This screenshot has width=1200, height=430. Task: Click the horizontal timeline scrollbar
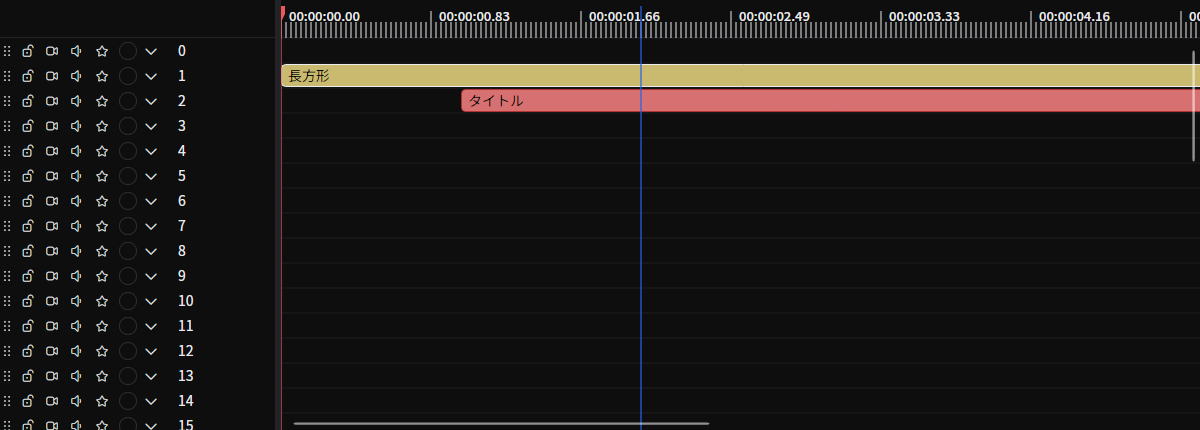point(501,423)
